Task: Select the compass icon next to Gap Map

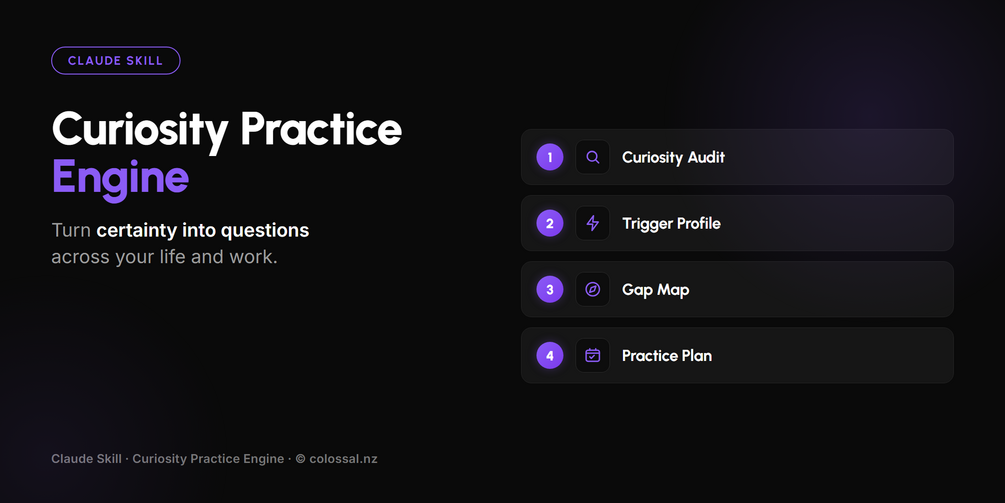Action: 593,289
